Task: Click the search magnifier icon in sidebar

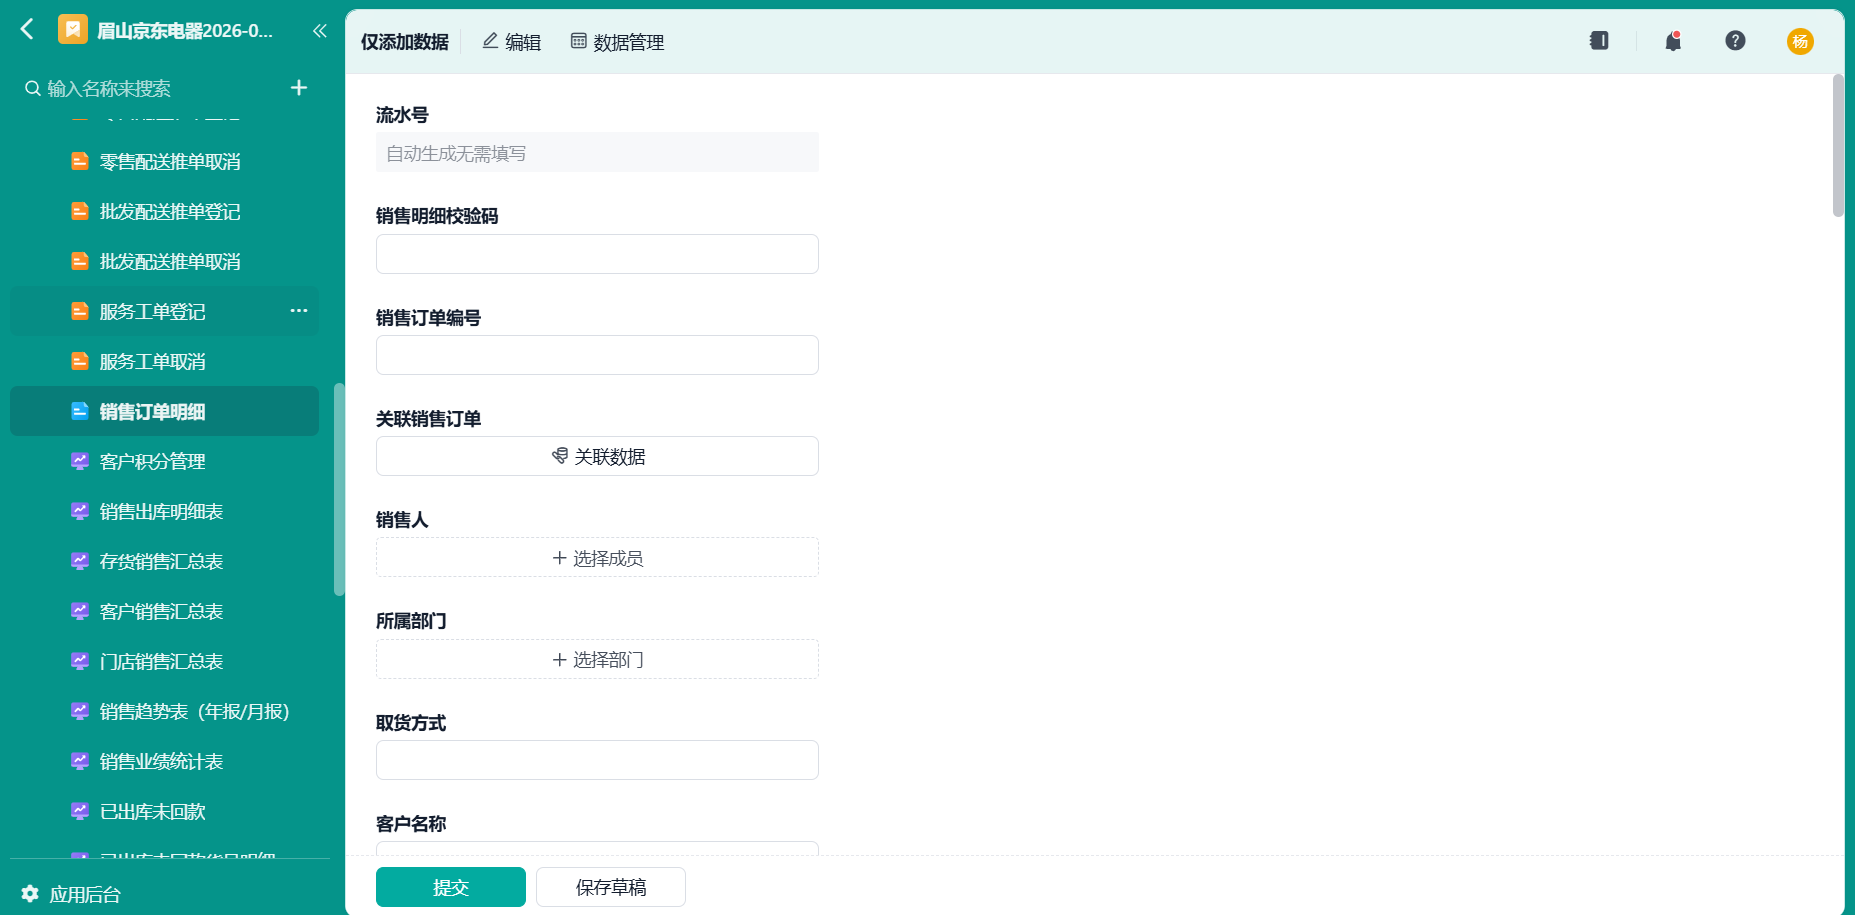Action: tap(33, 89)
